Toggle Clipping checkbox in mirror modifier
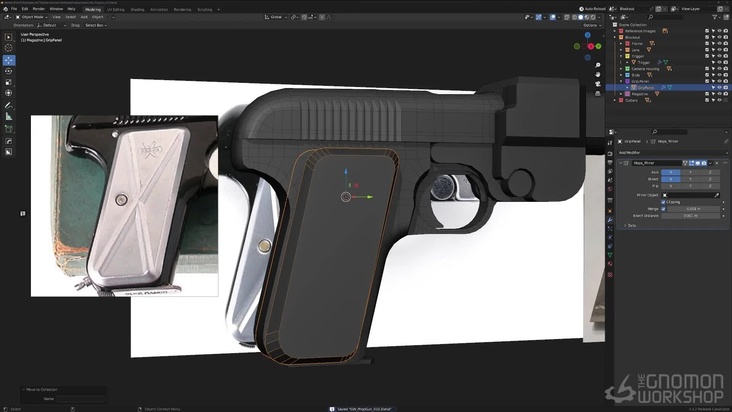The image size is (732, 412). pyautogui.click(x=663, y=202)
